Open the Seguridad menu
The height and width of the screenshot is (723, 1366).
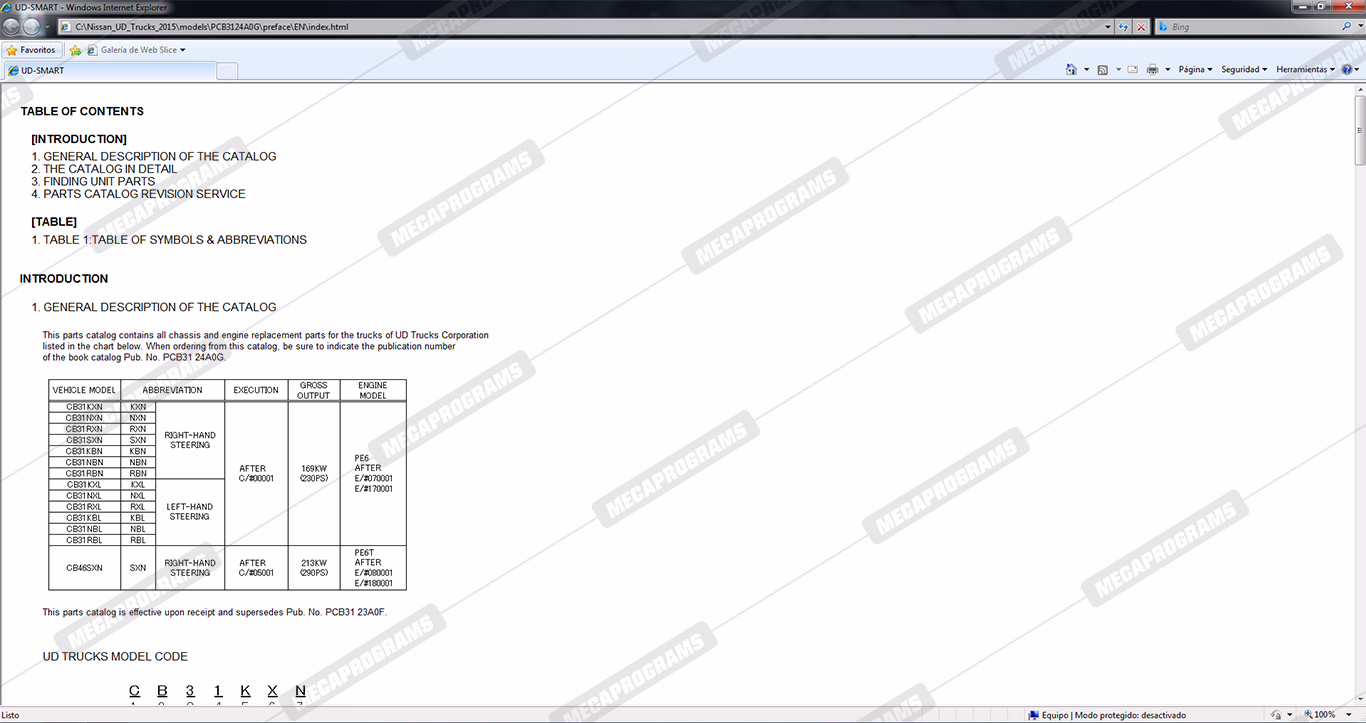click(1244, 70)
